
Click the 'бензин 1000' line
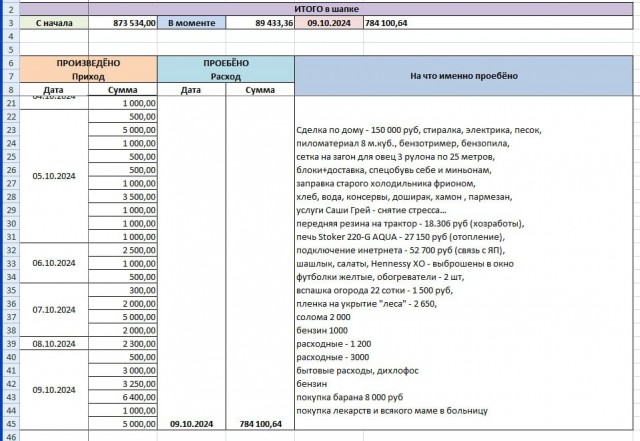coord(322,330)
